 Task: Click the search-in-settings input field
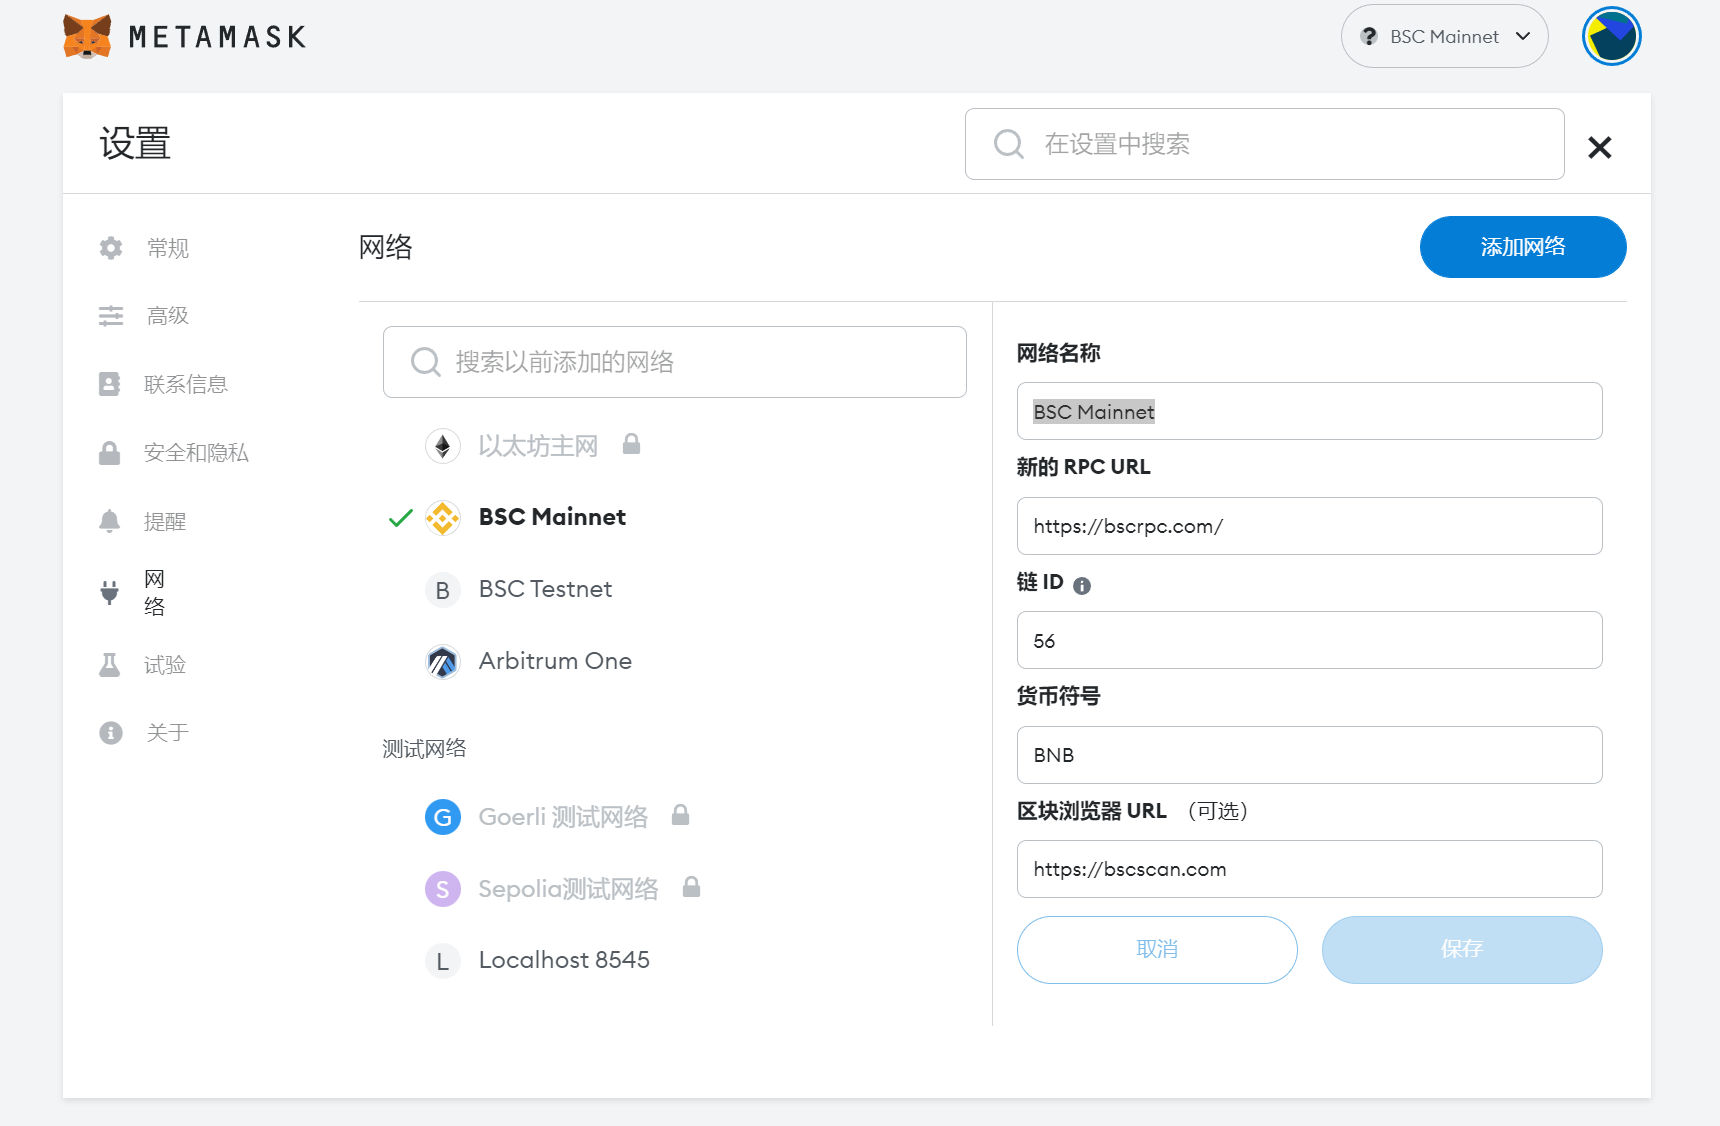coord(1264,144)
